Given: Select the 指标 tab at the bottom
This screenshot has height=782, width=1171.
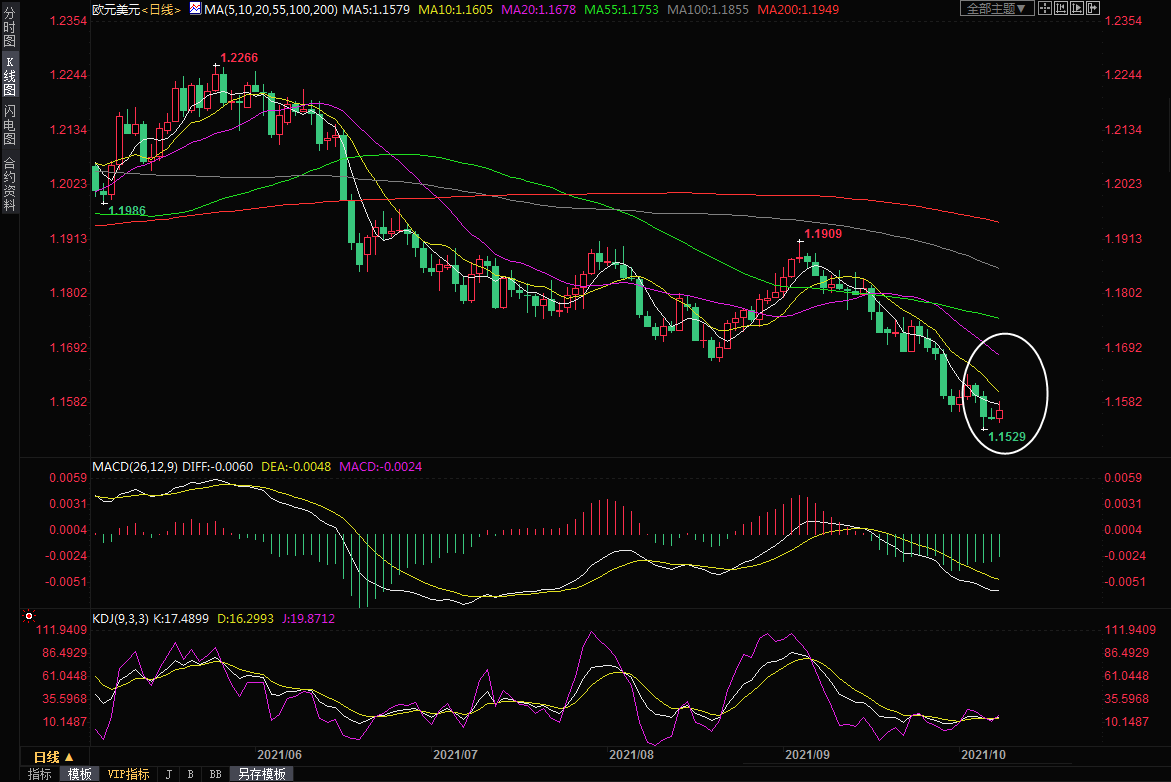Looking at the screenshot, I should point(39,774).
